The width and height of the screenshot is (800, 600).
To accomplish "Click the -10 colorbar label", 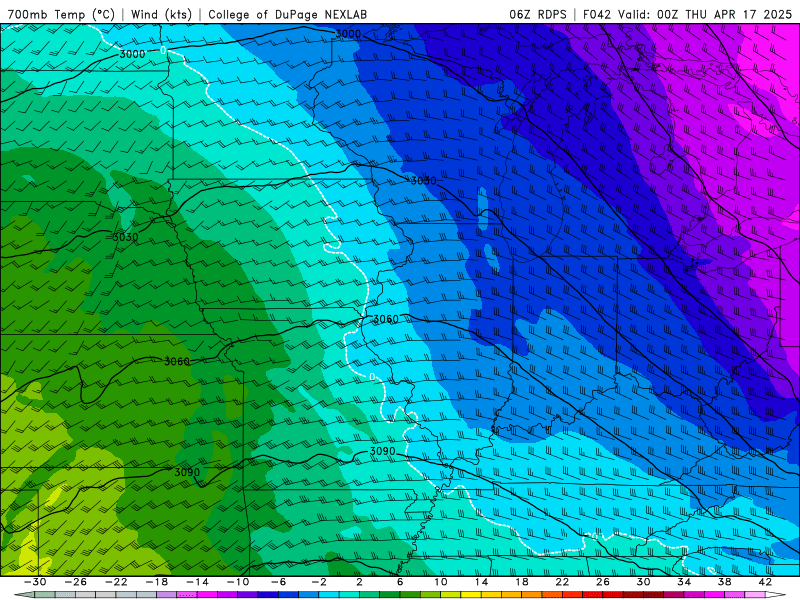I will pos(238,582).
